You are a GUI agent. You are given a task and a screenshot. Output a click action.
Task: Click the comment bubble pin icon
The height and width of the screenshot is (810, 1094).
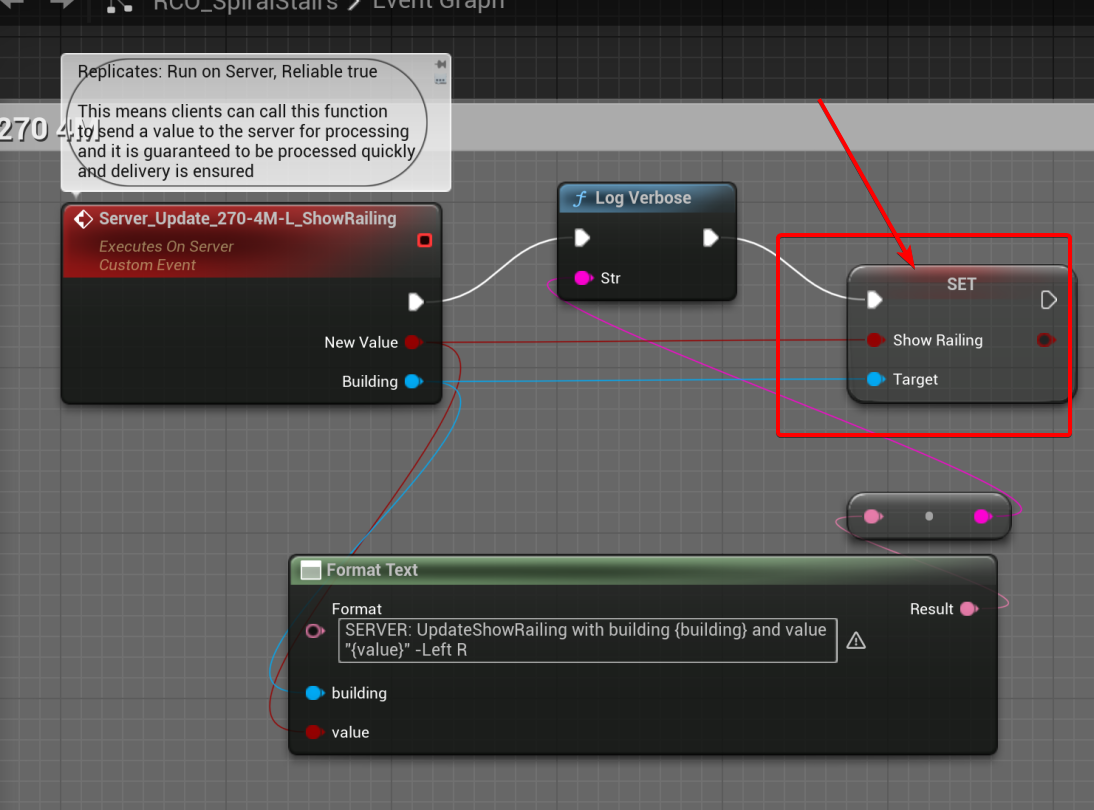point(440,64)
